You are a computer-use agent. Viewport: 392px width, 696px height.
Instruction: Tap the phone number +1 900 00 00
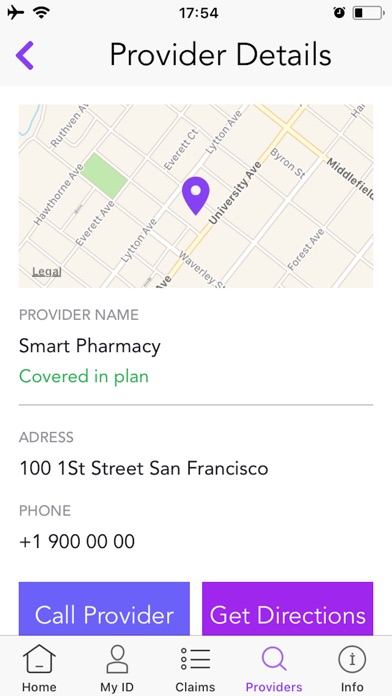pos(77,542)
